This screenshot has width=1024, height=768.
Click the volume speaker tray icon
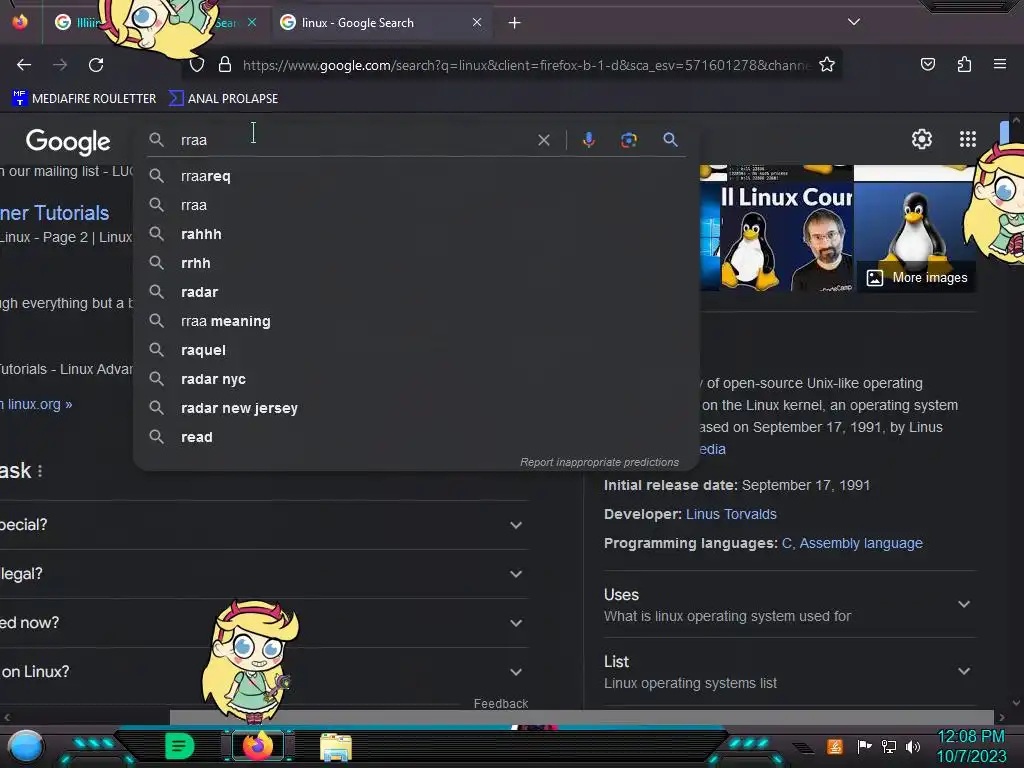[913, 746]
